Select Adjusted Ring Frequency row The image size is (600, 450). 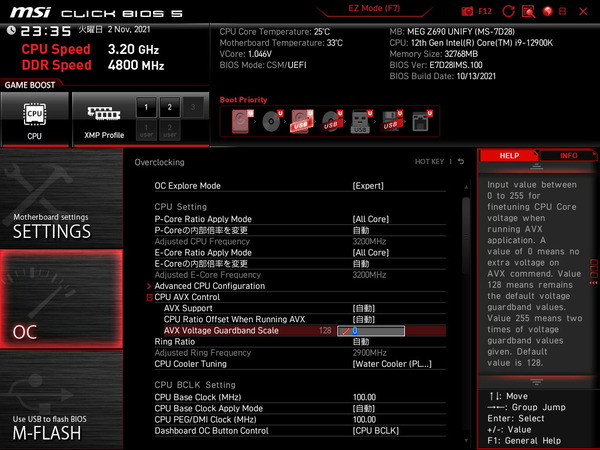pos(300,353)
